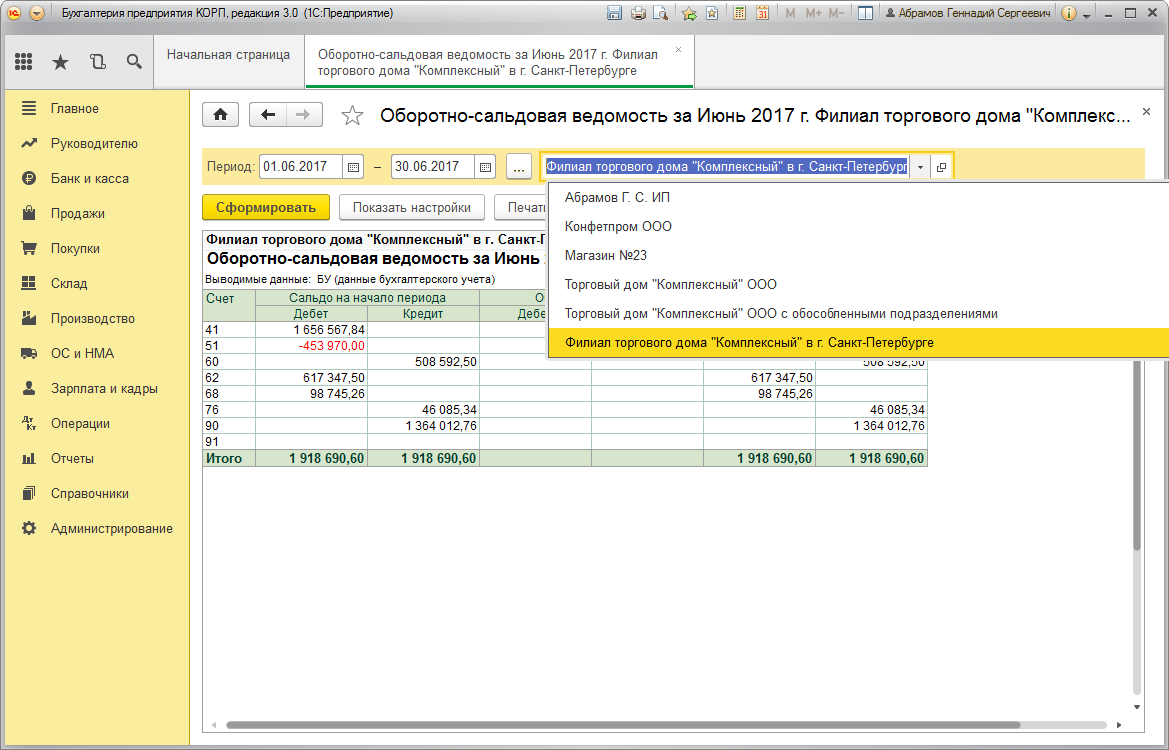Open the ОС и НМА section
The image size is (1169, 750).
coord(82,354)
